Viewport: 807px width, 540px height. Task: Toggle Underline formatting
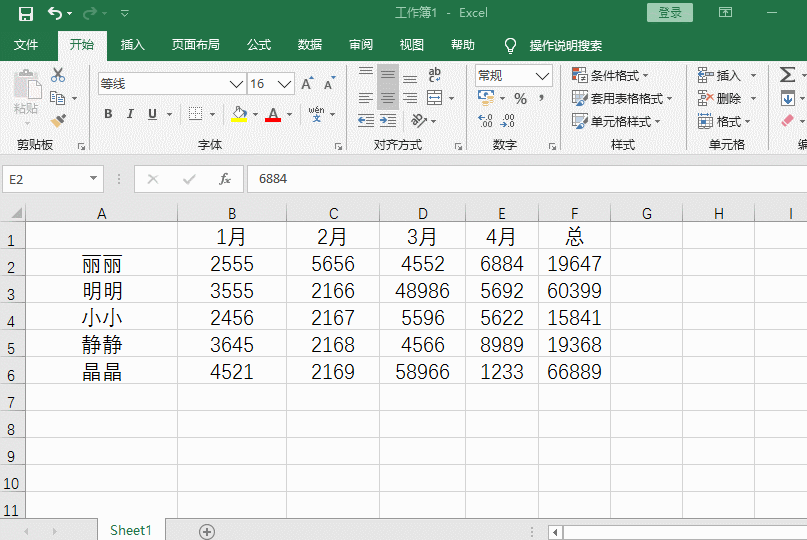click(152, 114)
